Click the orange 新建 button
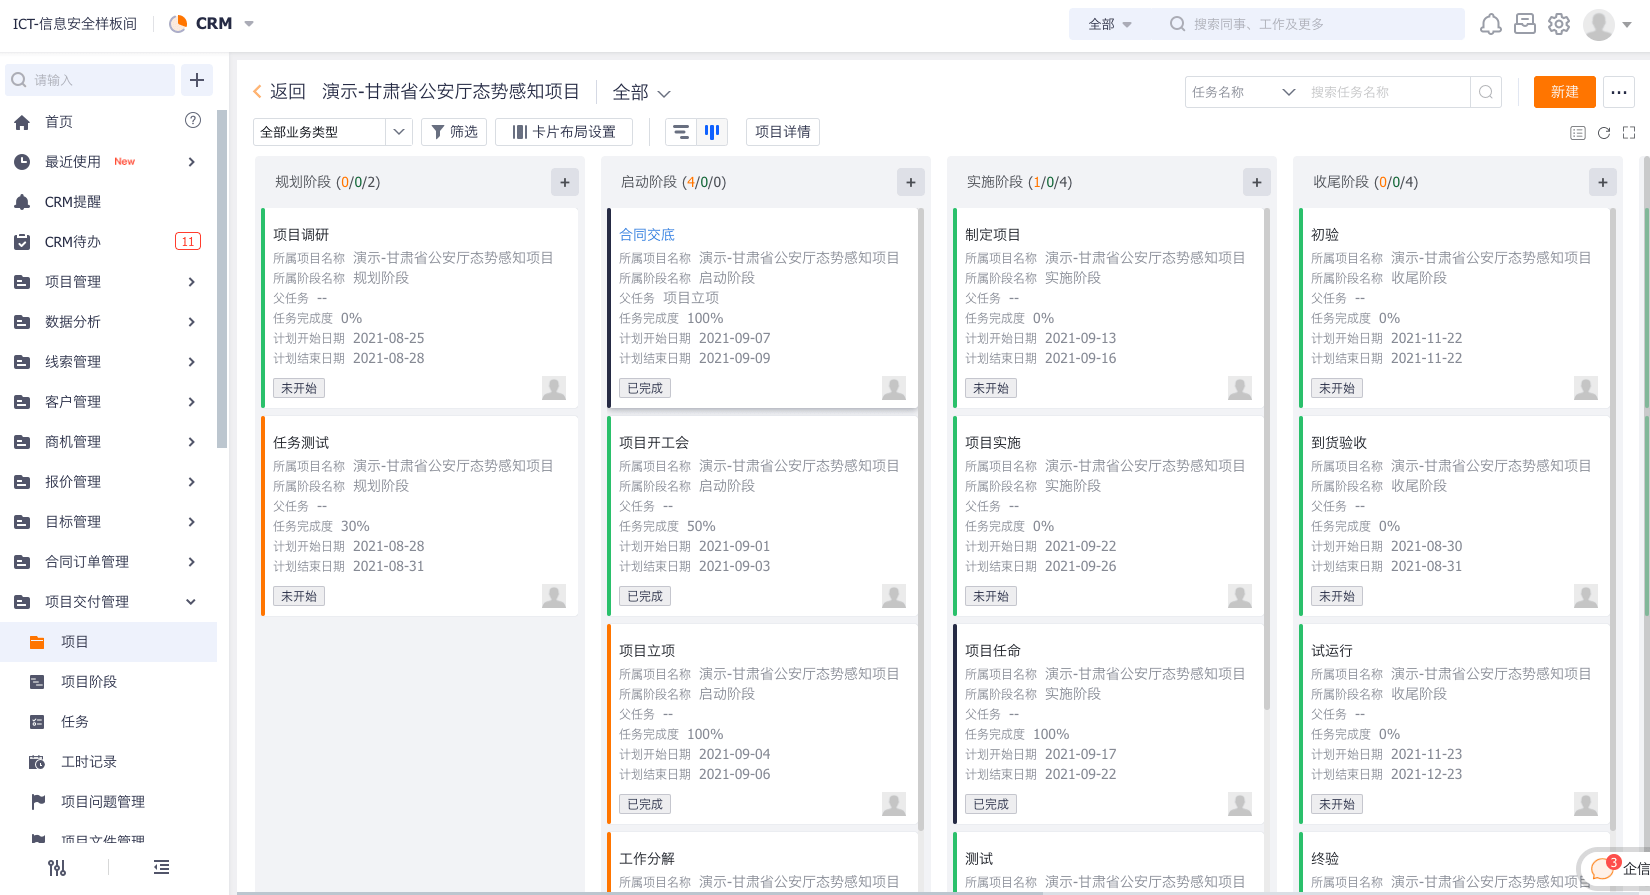Screen dimensions: 1650x895 tap(1564, 92)
